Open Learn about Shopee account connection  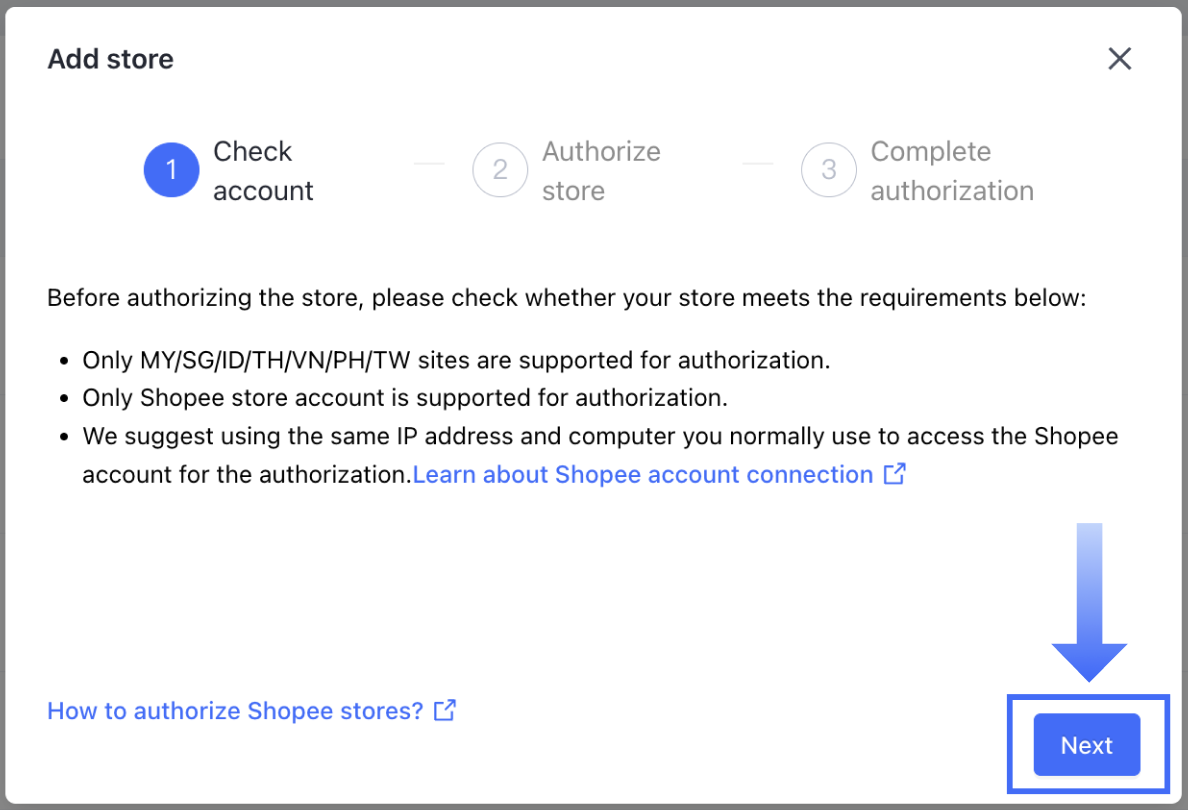point(644,474)
